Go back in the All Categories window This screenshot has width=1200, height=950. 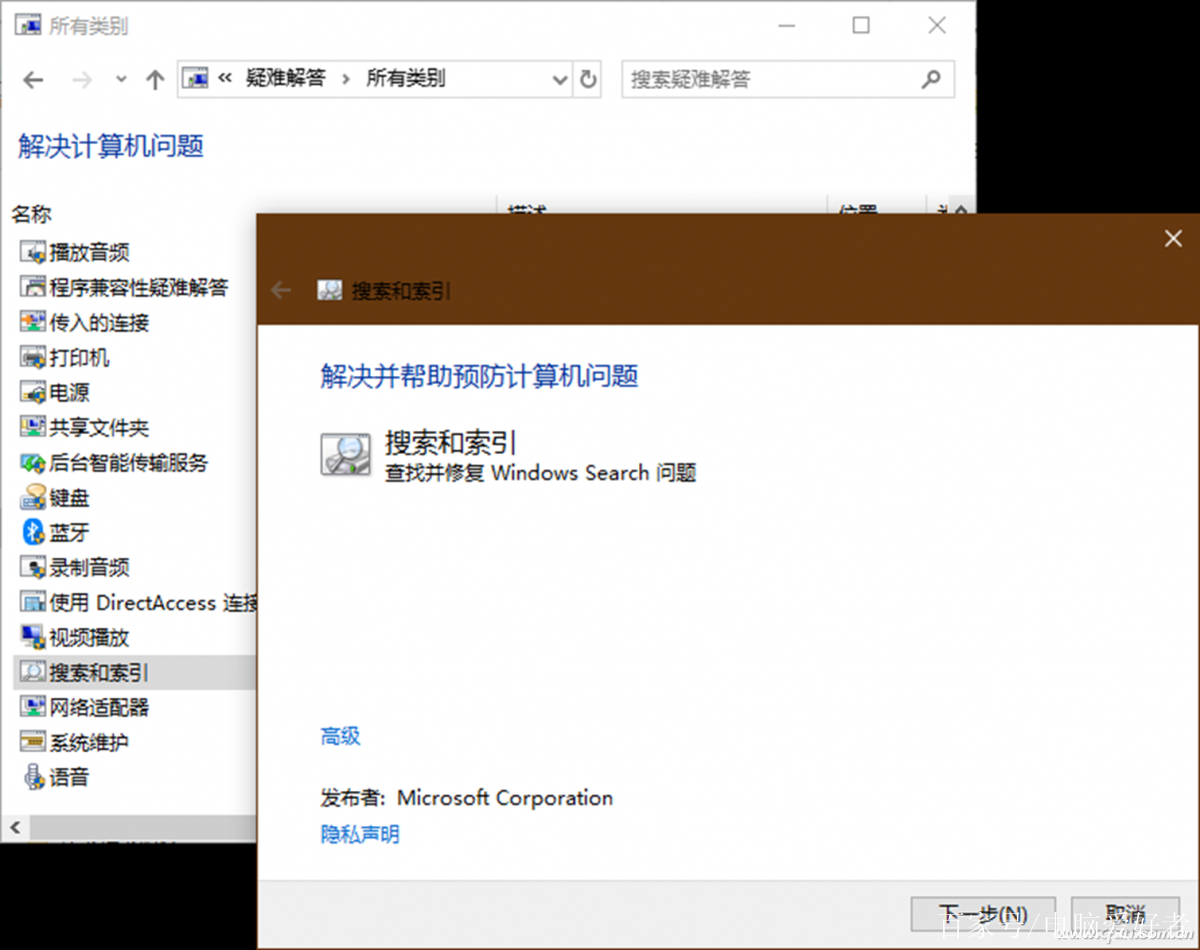33,80
